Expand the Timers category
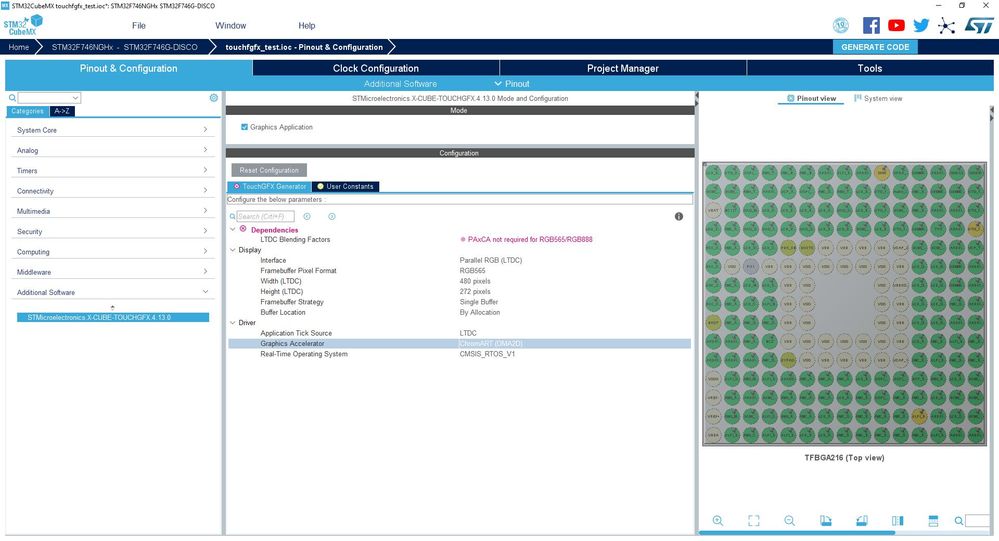 tap(112, 171)
